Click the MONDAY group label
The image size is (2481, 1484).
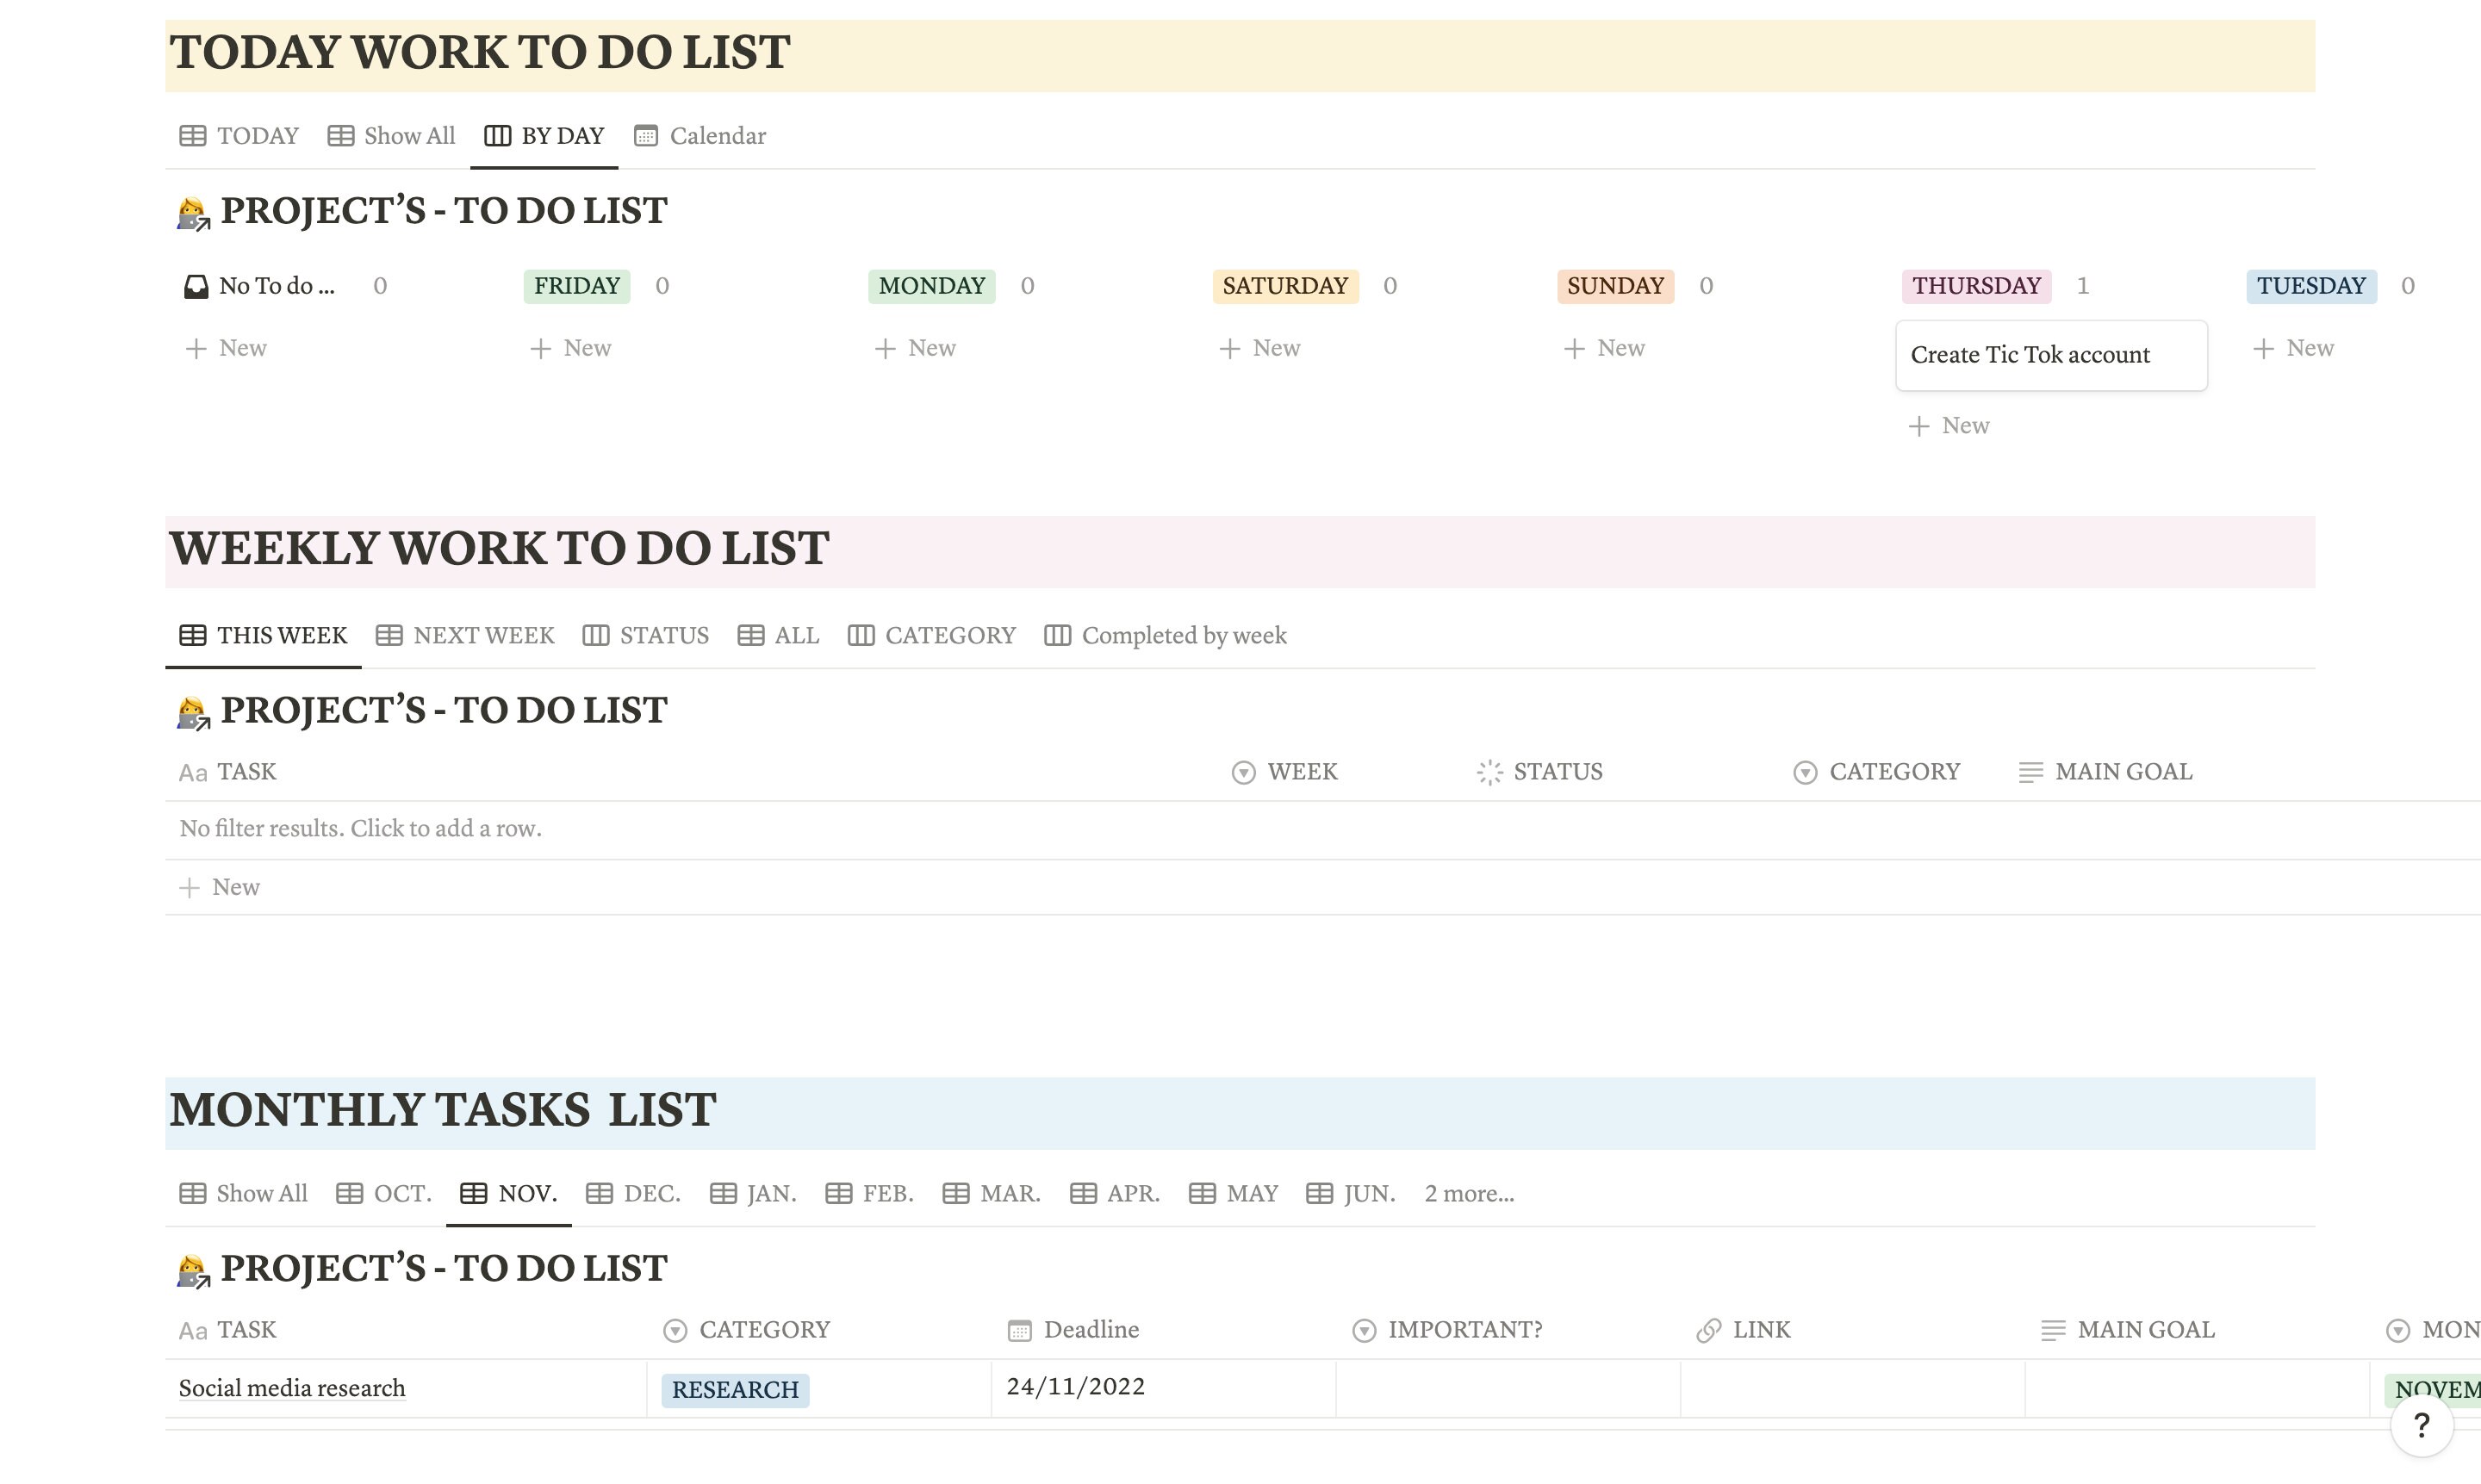pyautogui.click(x=932, y=286)
